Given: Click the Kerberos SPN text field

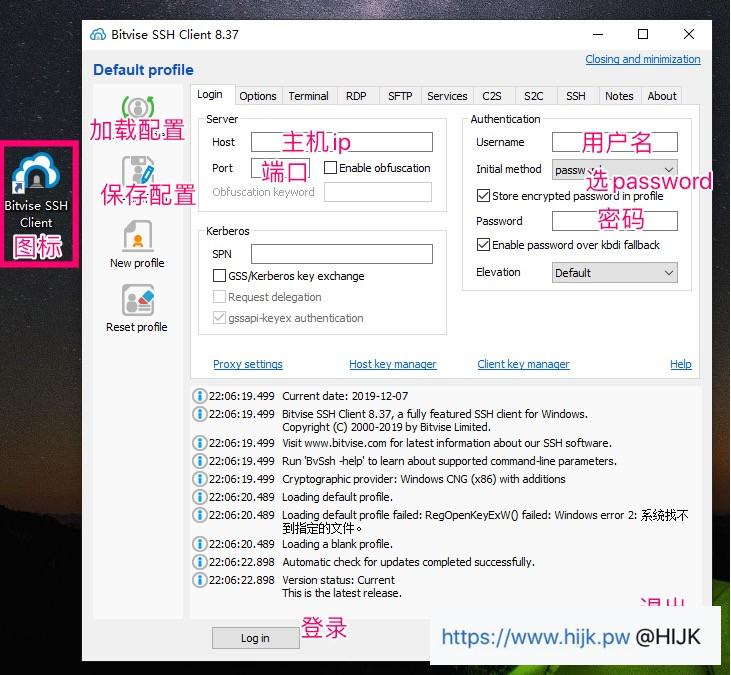Looking at the screenshot, I should [341, 254].
